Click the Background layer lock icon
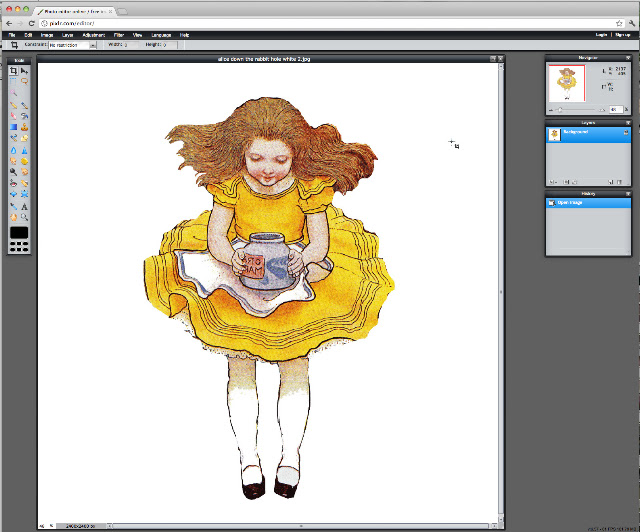Viewport: 640px width, 532px height. click(626, 132)
